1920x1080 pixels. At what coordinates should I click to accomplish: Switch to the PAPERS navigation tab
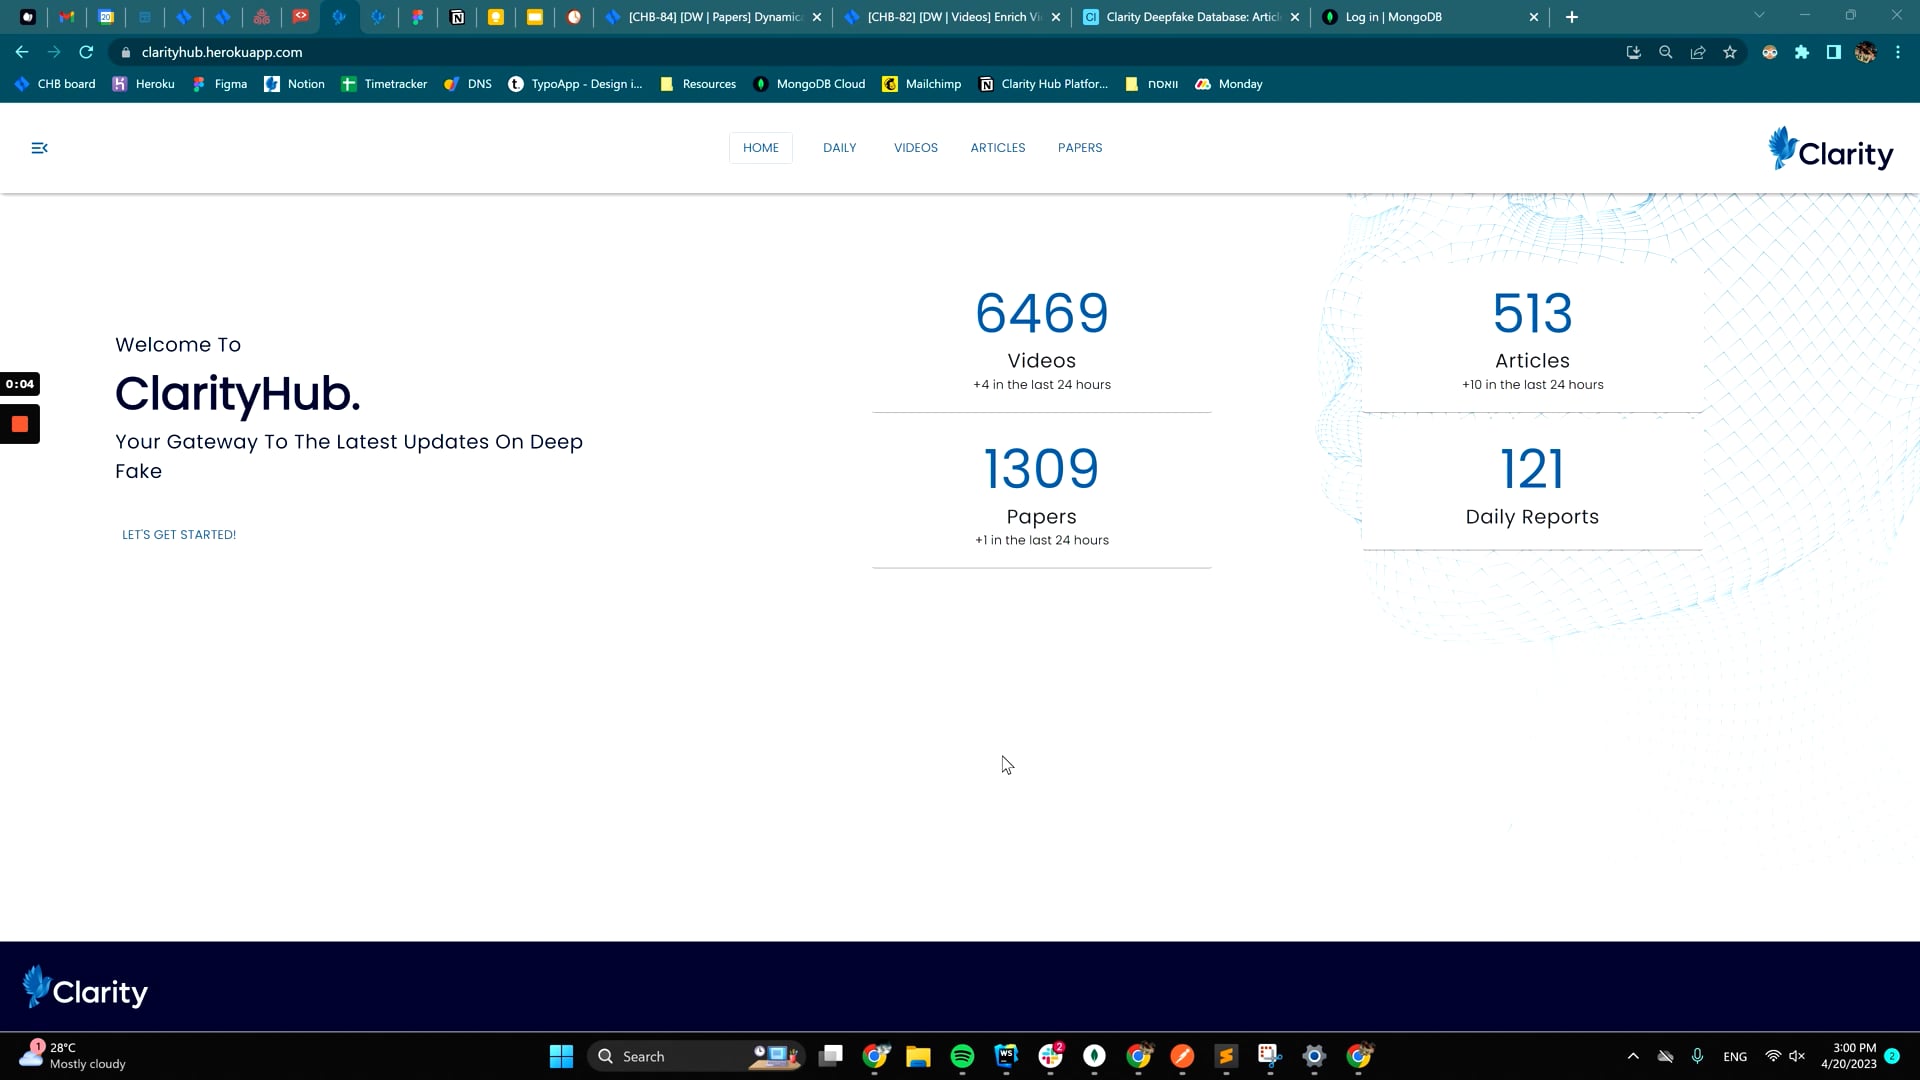1080,147
